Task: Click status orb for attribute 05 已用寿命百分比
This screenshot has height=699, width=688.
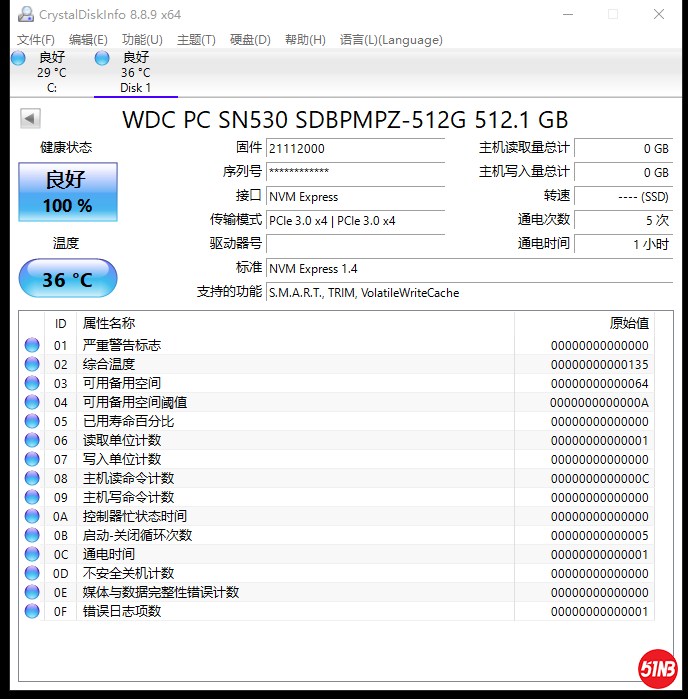Action: point(32,421)
